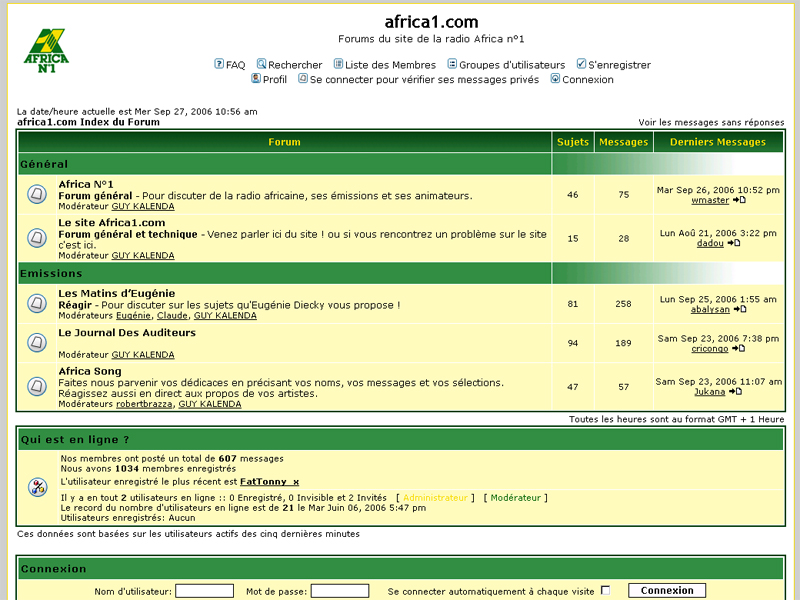
Task: Click the 94 sujets count cell
Action: coord(572,343)
